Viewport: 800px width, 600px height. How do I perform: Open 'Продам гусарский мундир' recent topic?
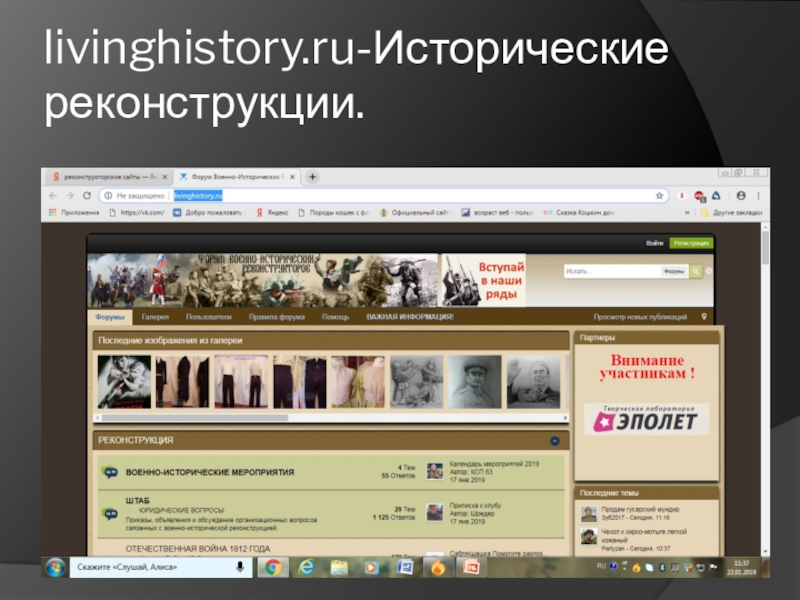pyautogui.click(x=640, y=509)
